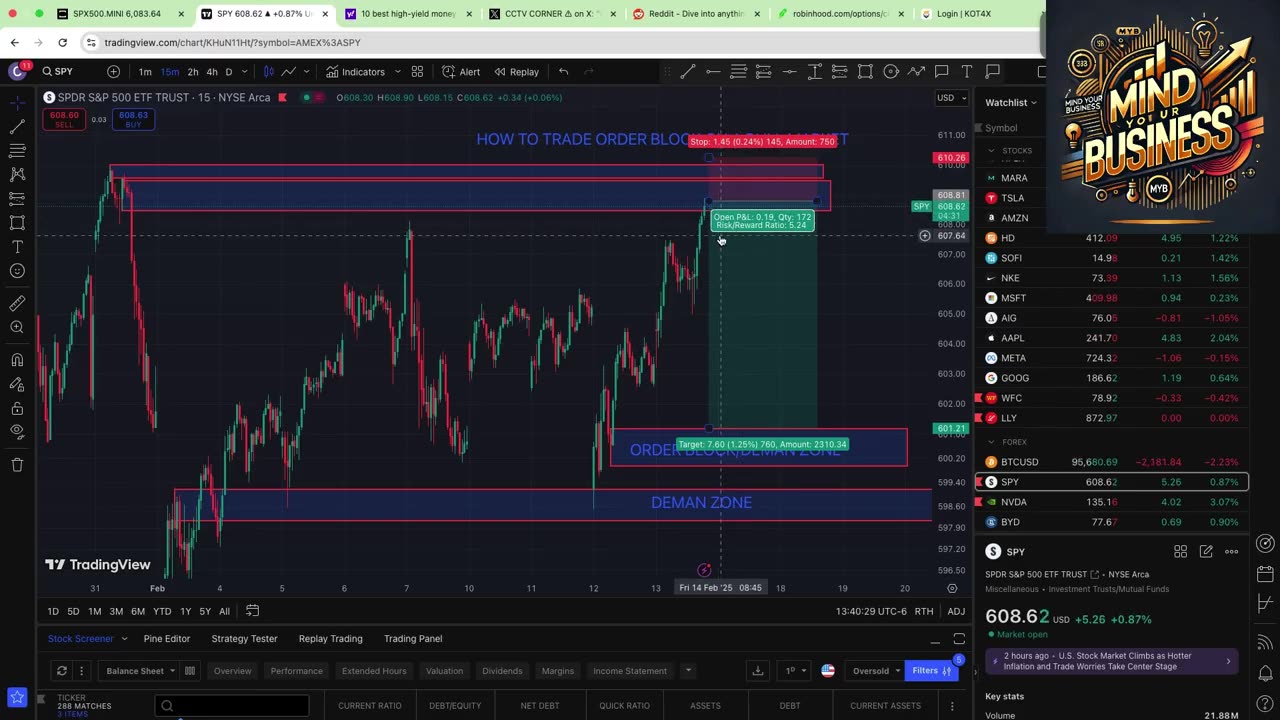Select the trend line drawing tool
Viewport: 1280px width, 720px height.
pyautogui.click(x=688, y=72)
